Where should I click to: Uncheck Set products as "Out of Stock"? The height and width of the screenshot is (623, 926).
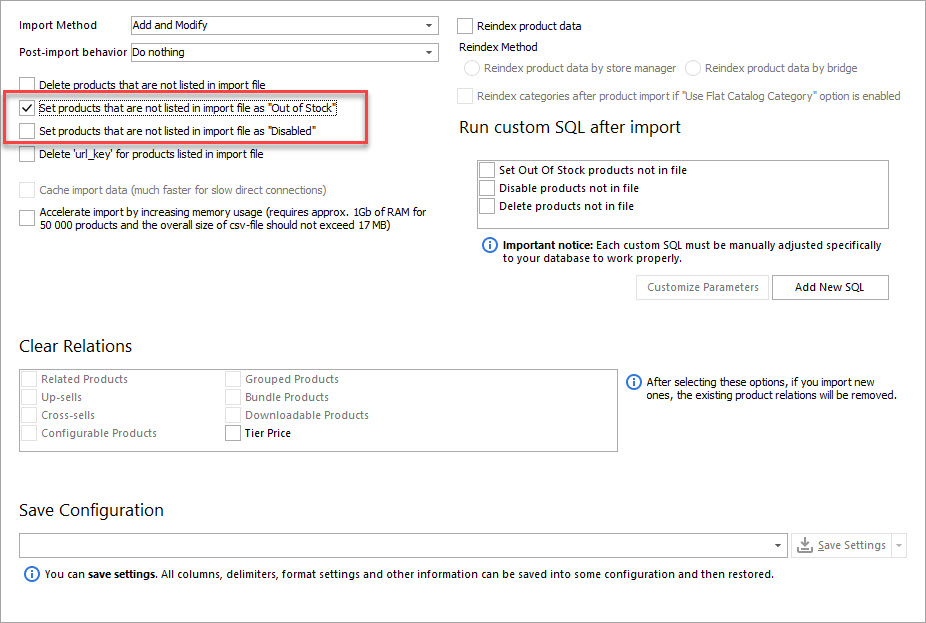27,108
